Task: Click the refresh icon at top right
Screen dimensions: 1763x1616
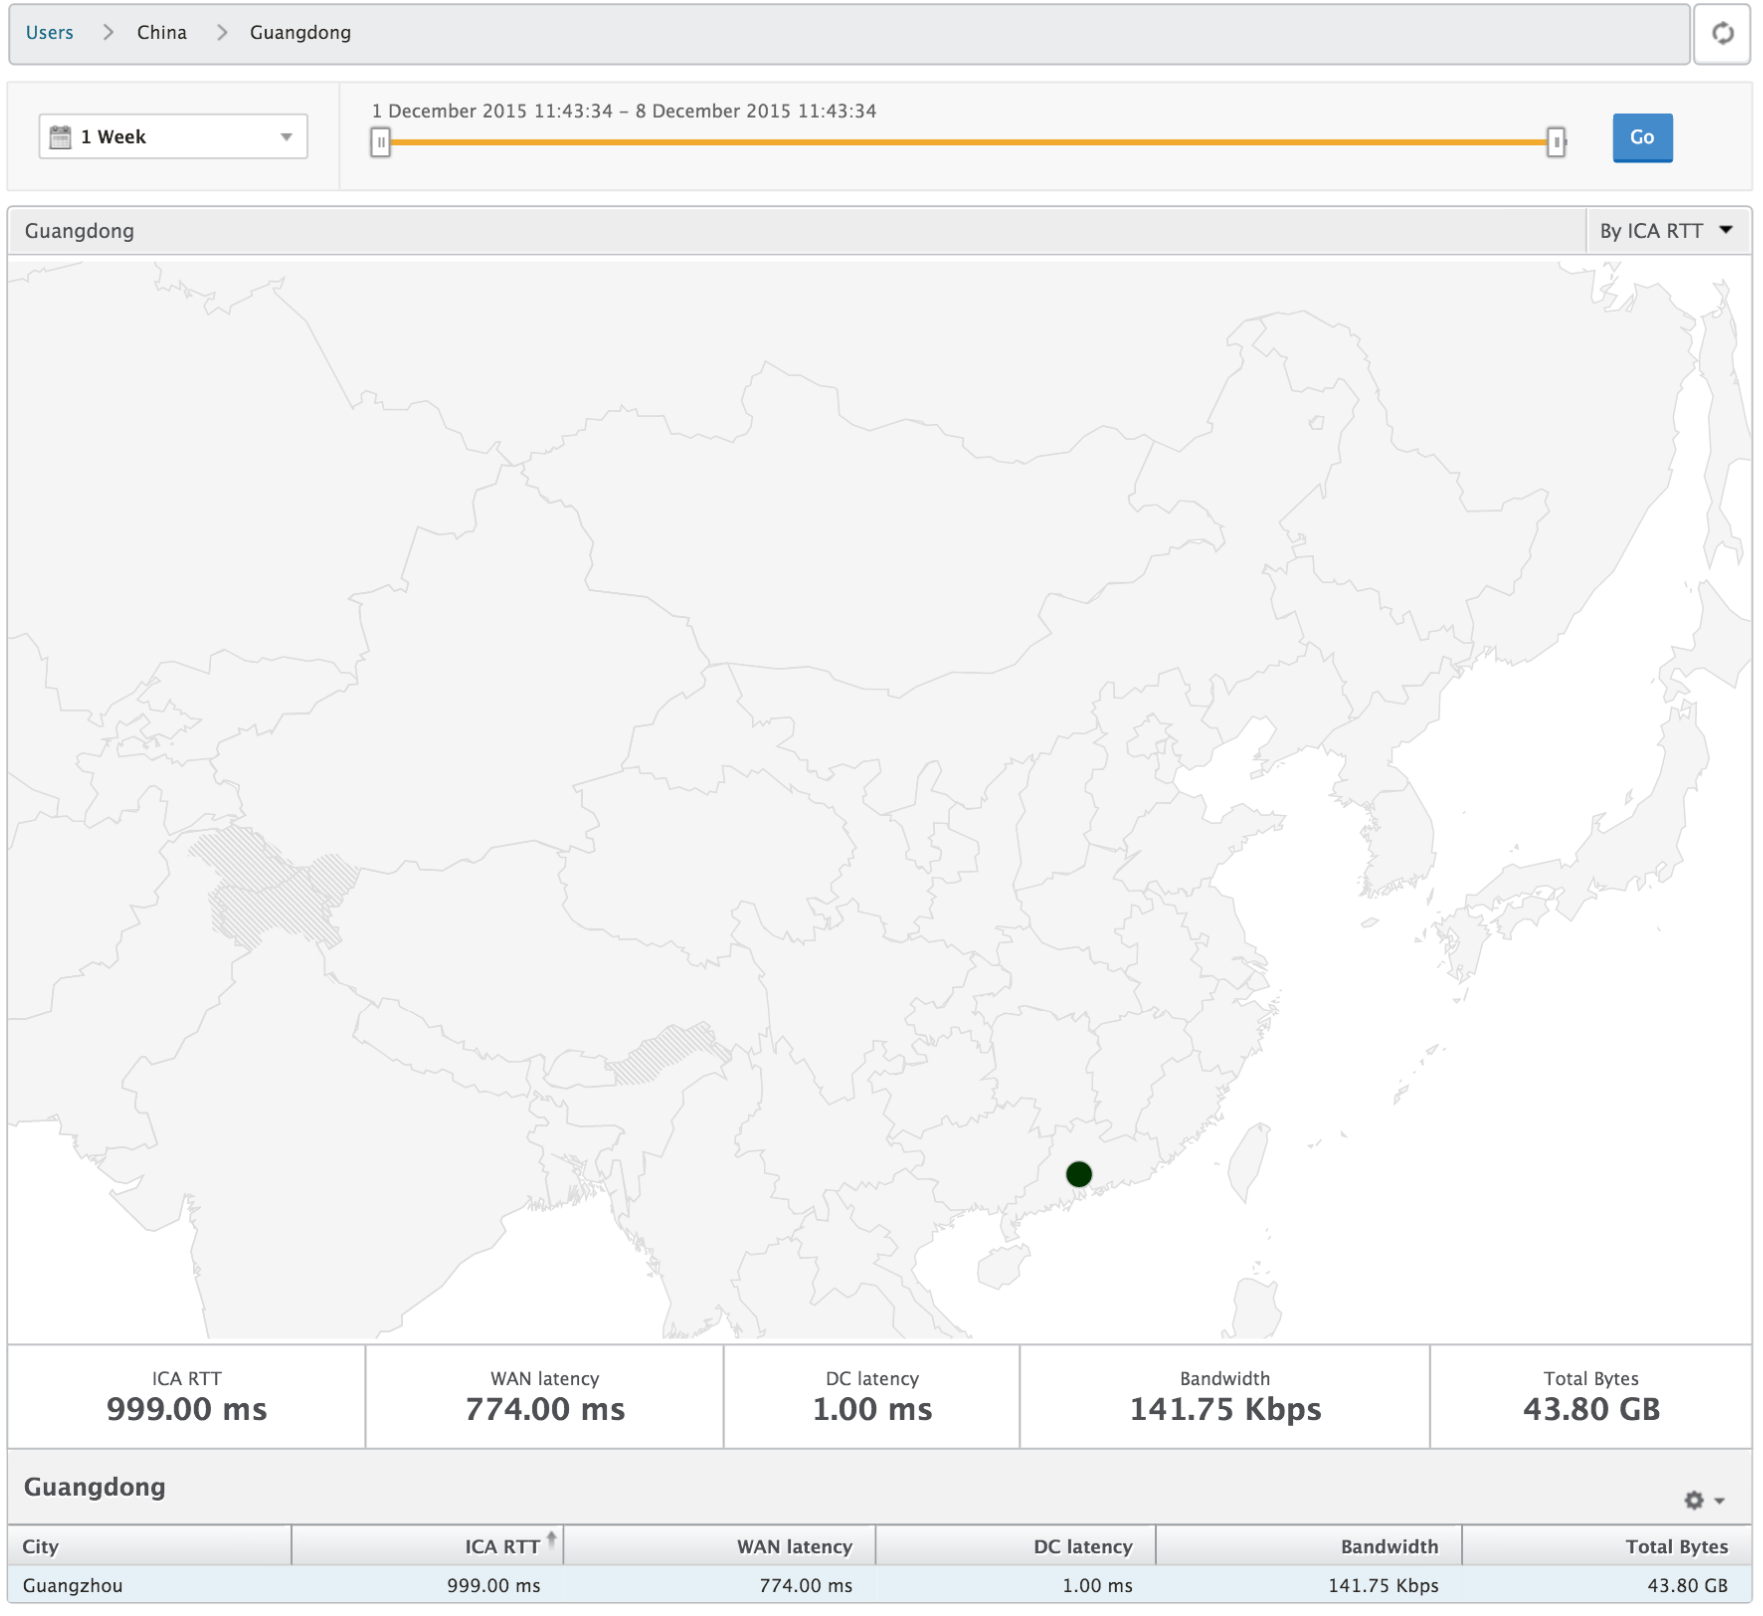Action: click(x=1722, y=34)
